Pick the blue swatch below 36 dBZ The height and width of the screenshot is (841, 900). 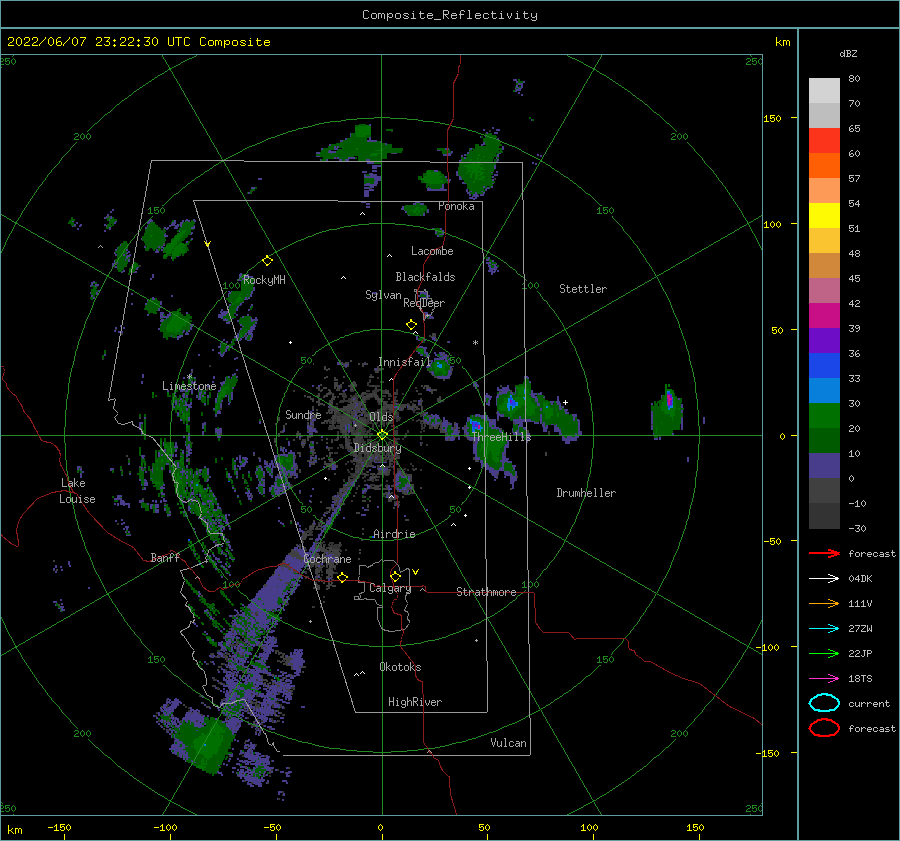(x=824, y=366)
